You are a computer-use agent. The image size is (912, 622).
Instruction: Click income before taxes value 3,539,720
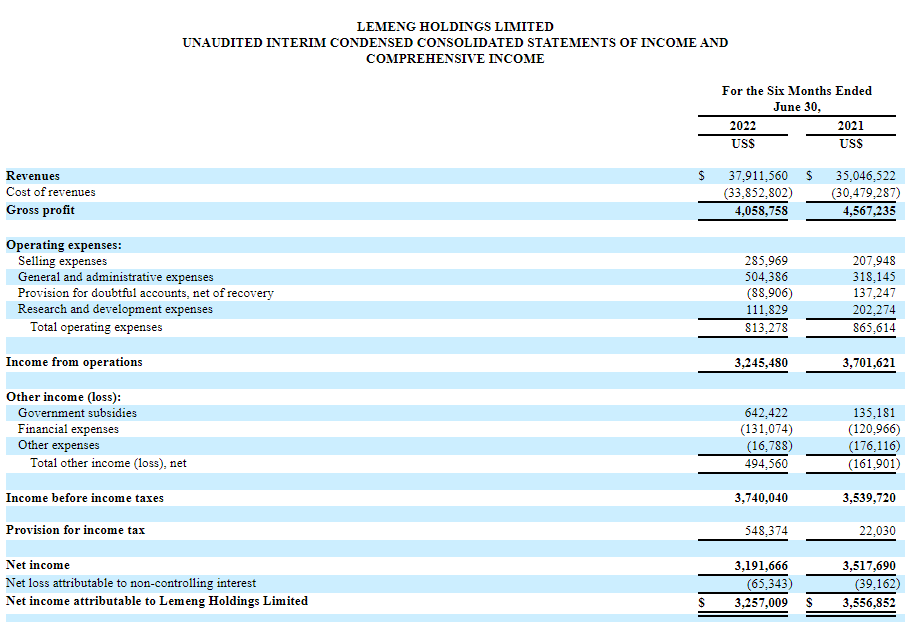tap(869, 498)
